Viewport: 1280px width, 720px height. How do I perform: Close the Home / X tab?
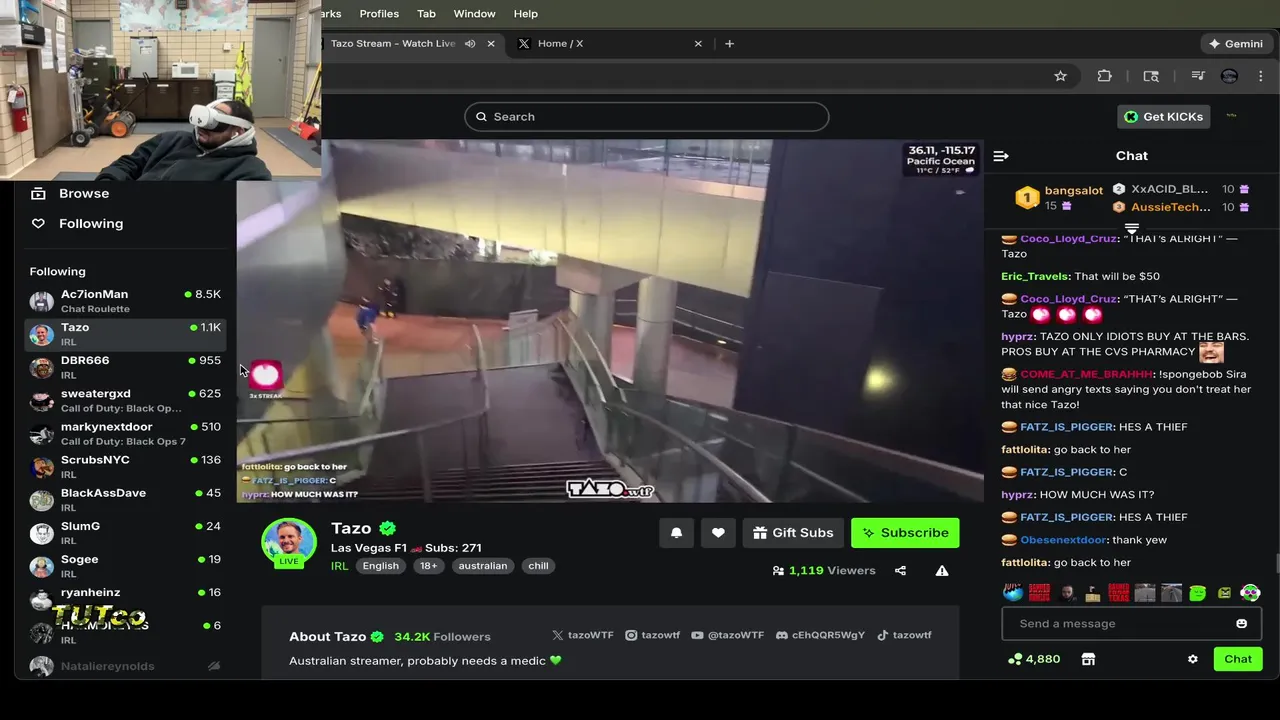698,44
